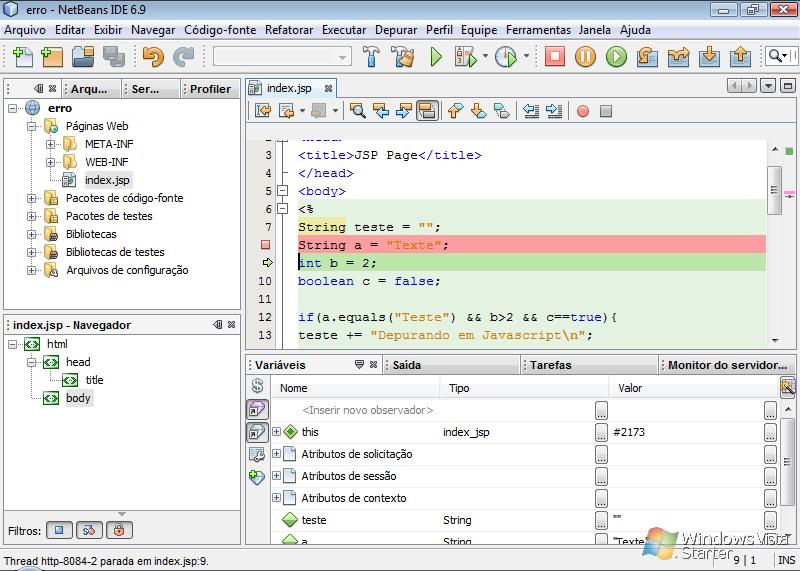The image size is (800, 571).
Task: Open the configuration combo box in toolbar
Action: [282, 56]
